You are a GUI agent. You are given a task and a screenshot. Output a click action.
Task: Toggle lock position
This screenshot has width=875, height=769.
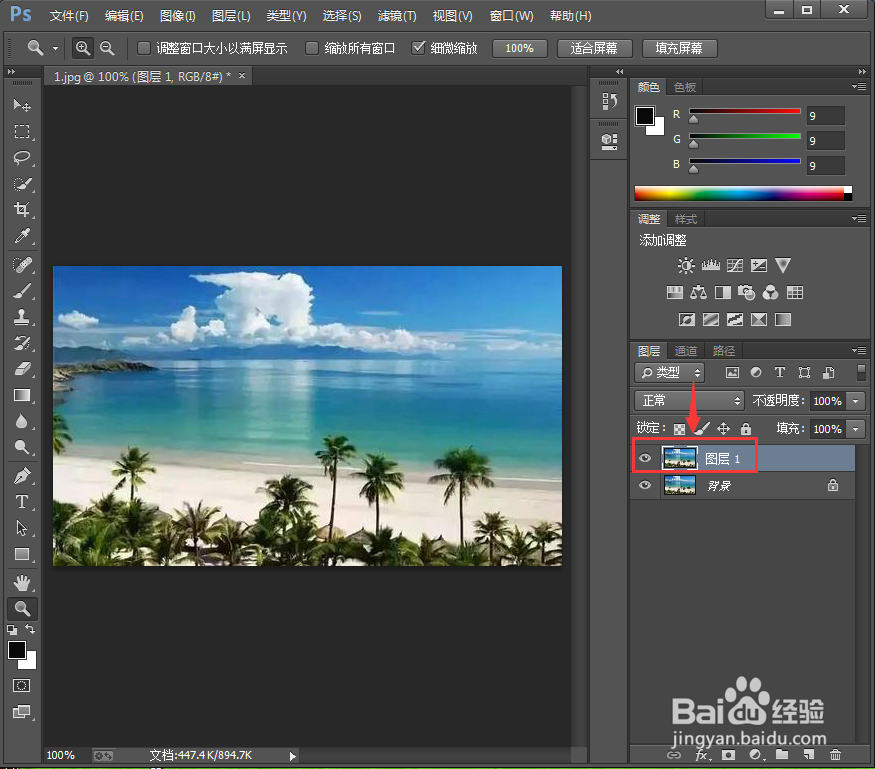click(x=723, y=429)
